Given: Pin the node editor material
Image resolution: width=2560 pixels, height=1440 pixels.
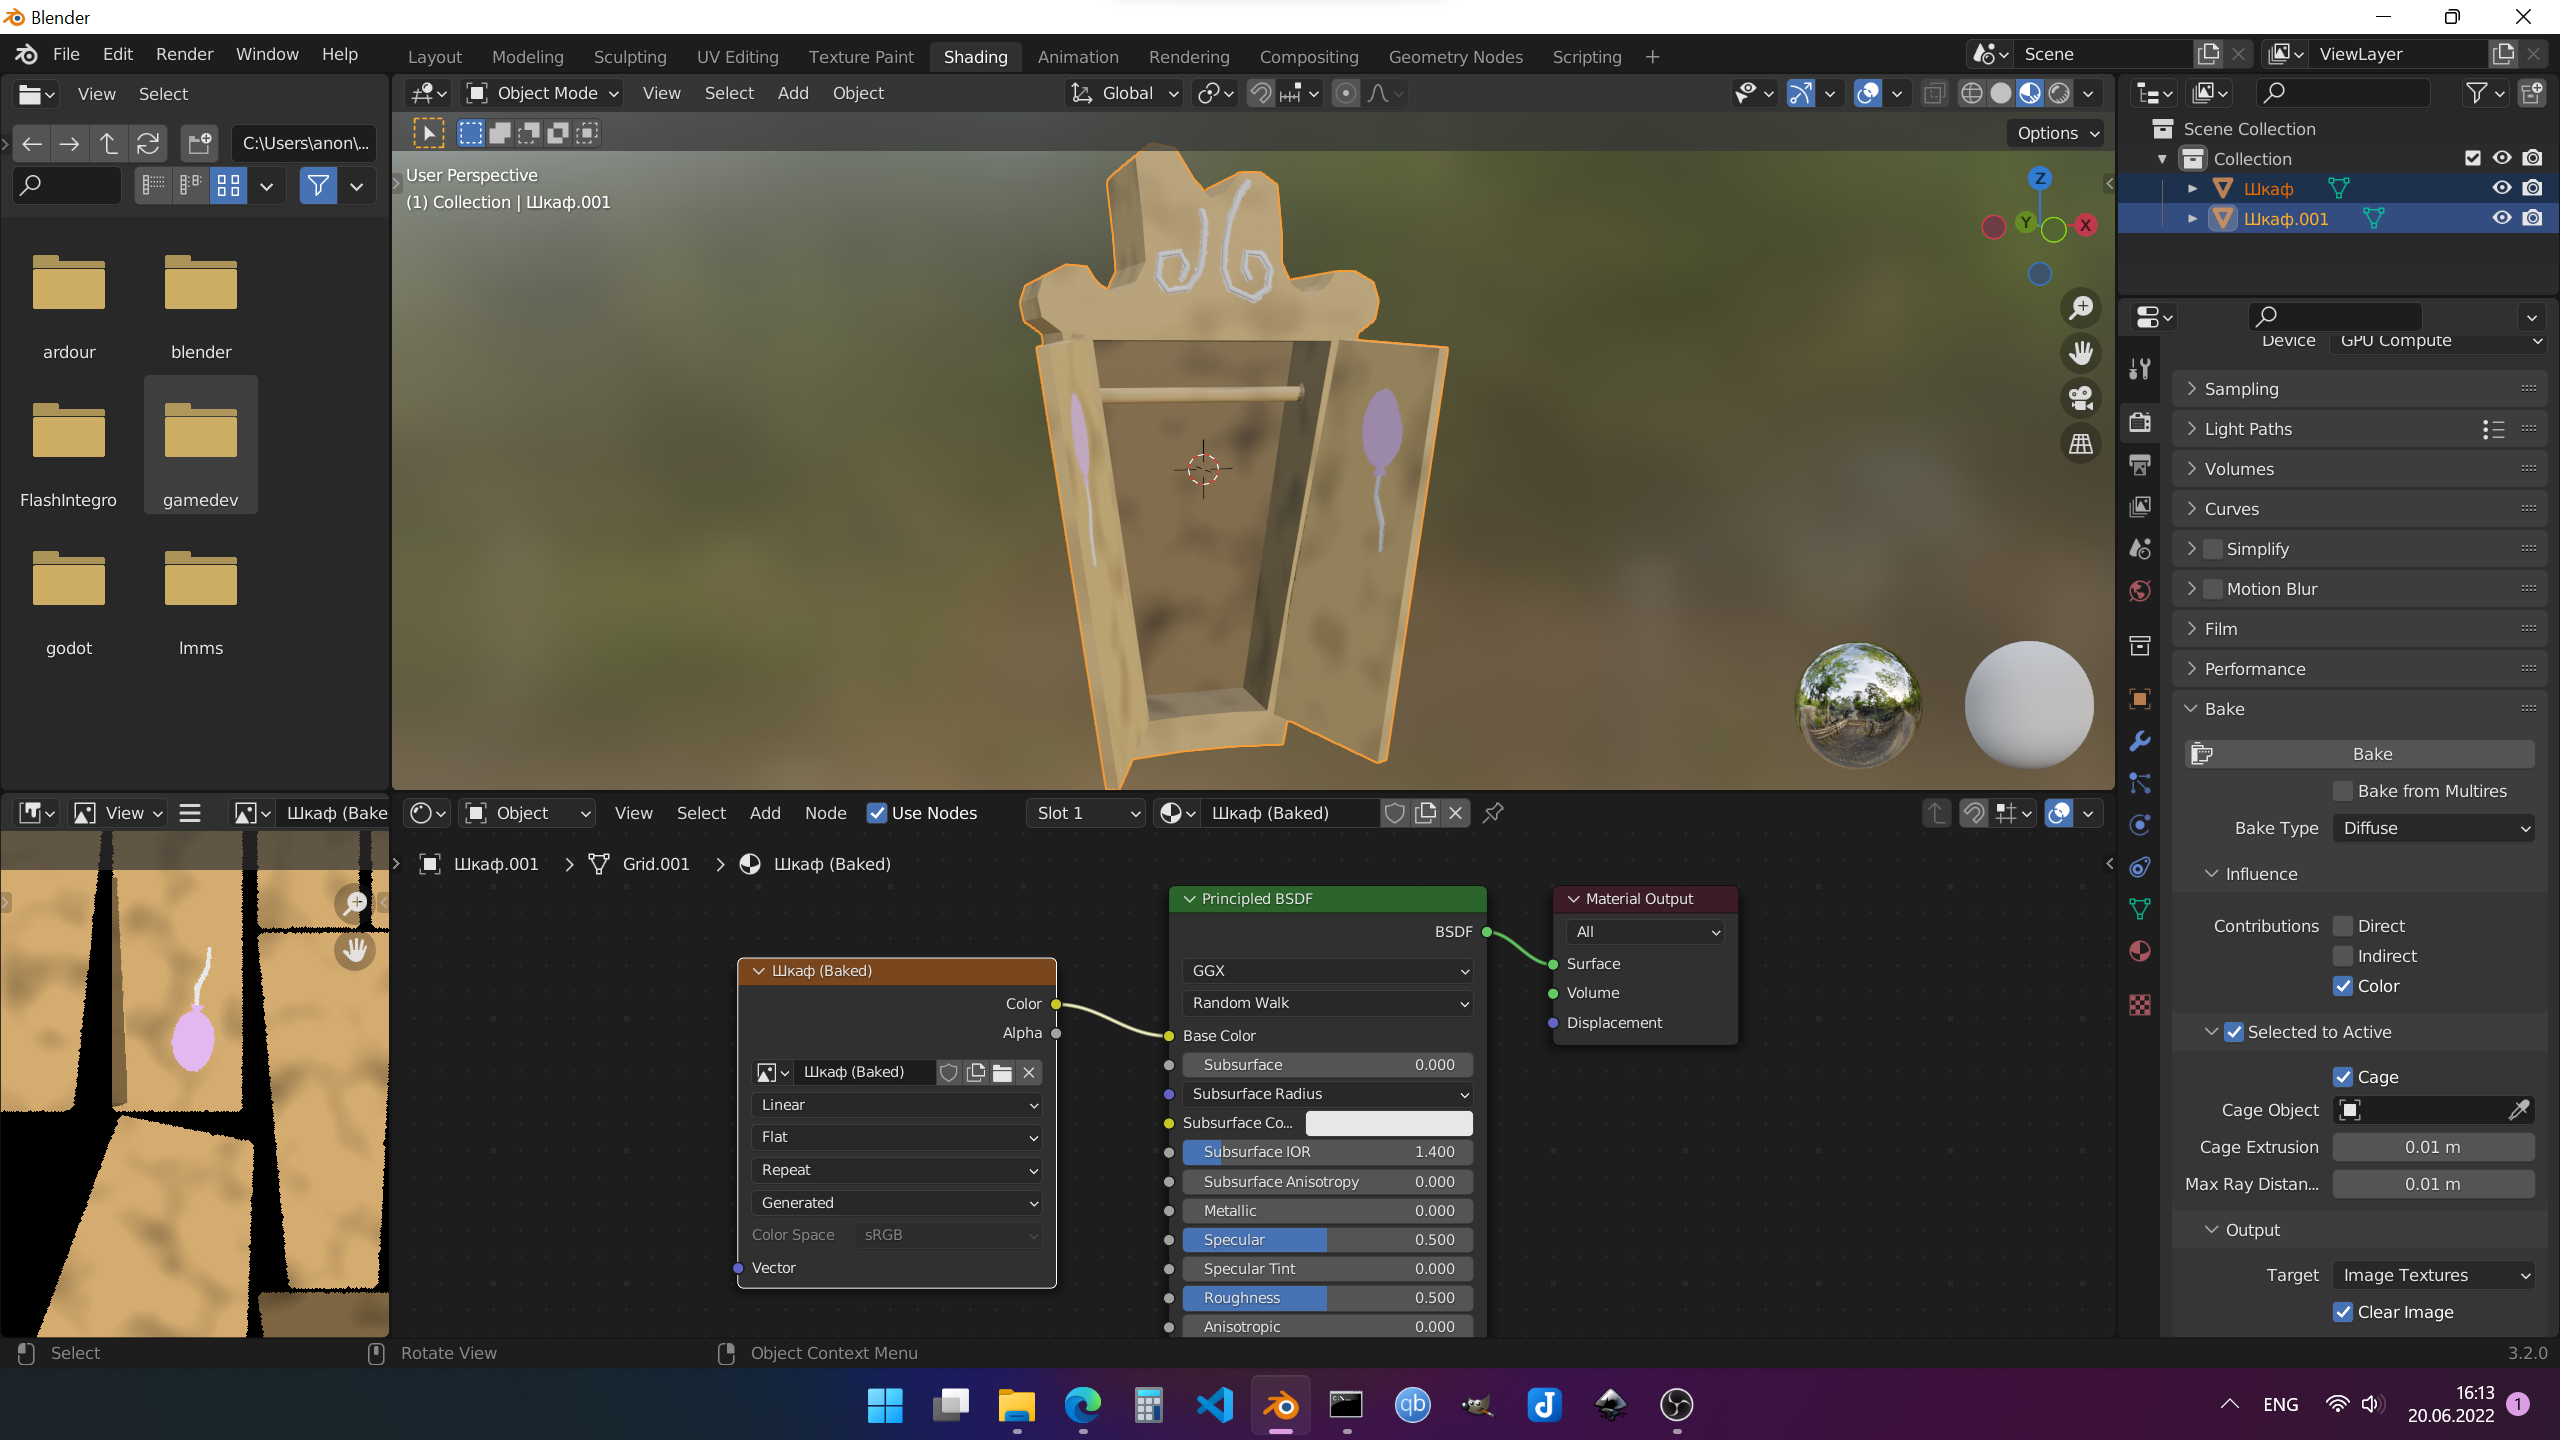Looking at the screenshot, I should [x=1493, y=813].
